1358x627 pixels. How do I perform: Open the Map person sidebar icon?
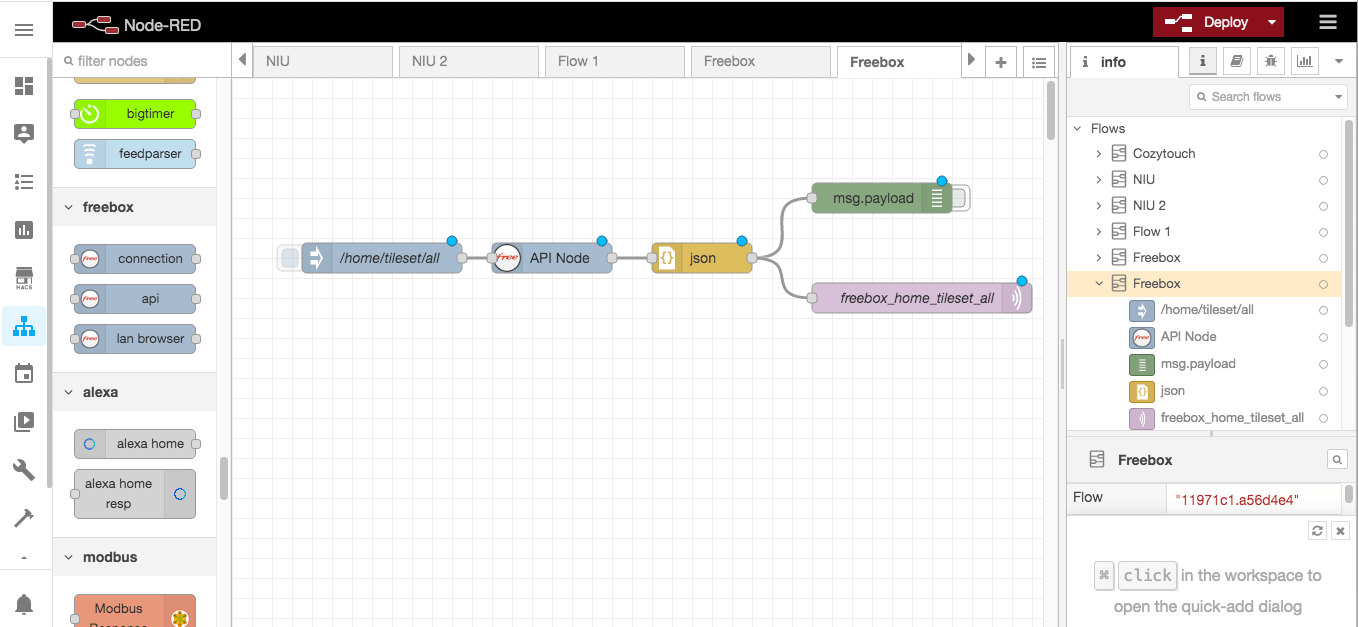click(24, 133)
